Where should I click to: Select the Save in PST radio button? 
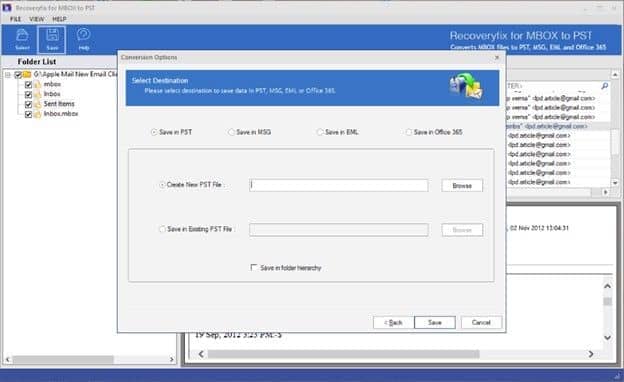tap(154, 132)
